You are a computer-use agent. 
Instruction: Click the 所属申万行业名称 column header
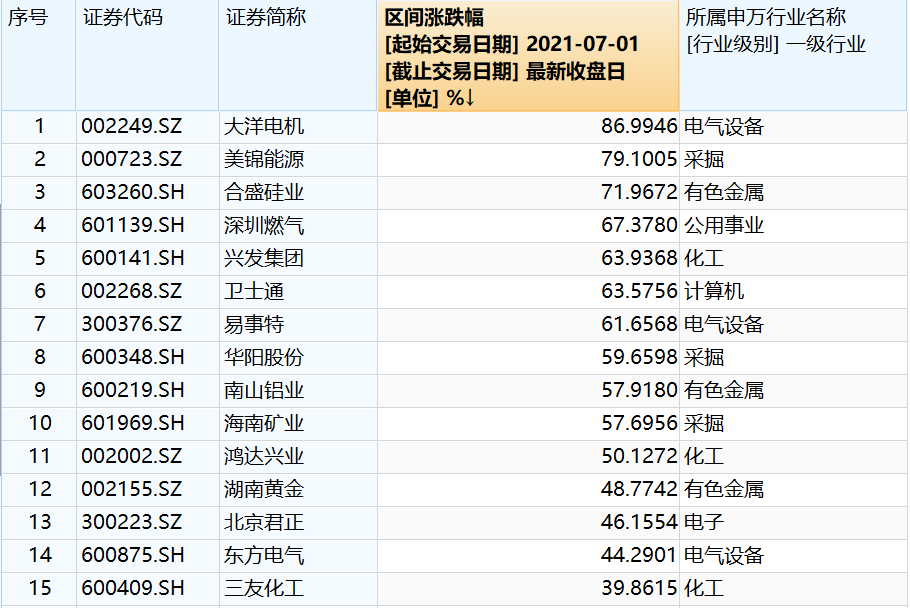[765, 18]
